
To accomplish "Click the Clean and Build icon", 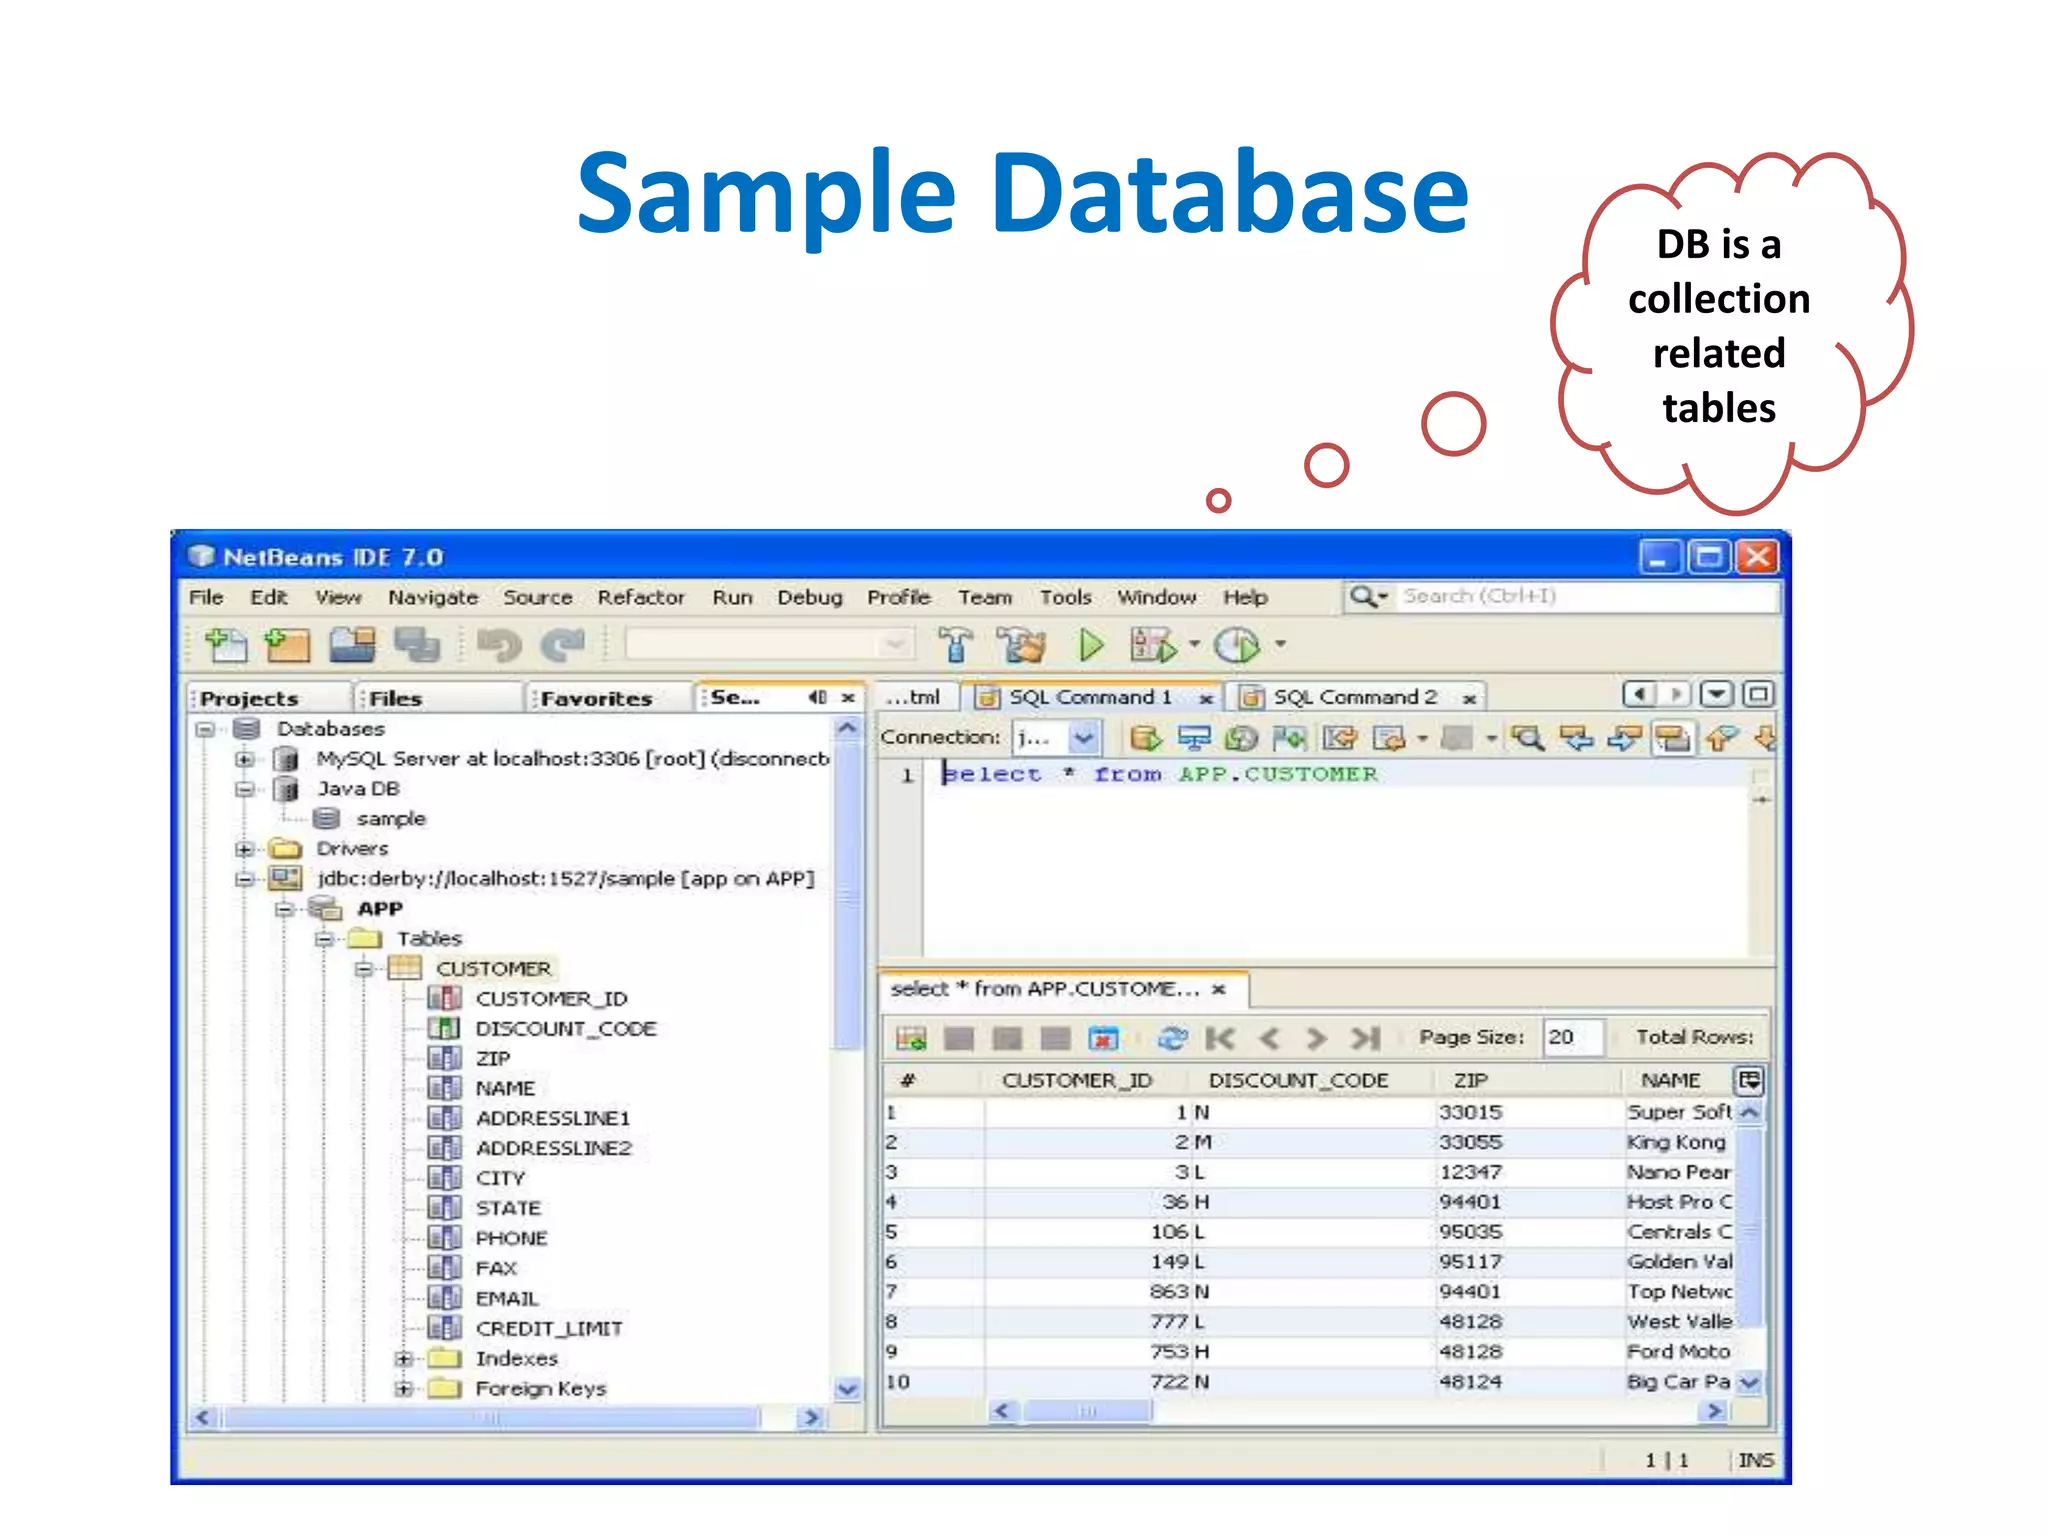I will 1021,645.
